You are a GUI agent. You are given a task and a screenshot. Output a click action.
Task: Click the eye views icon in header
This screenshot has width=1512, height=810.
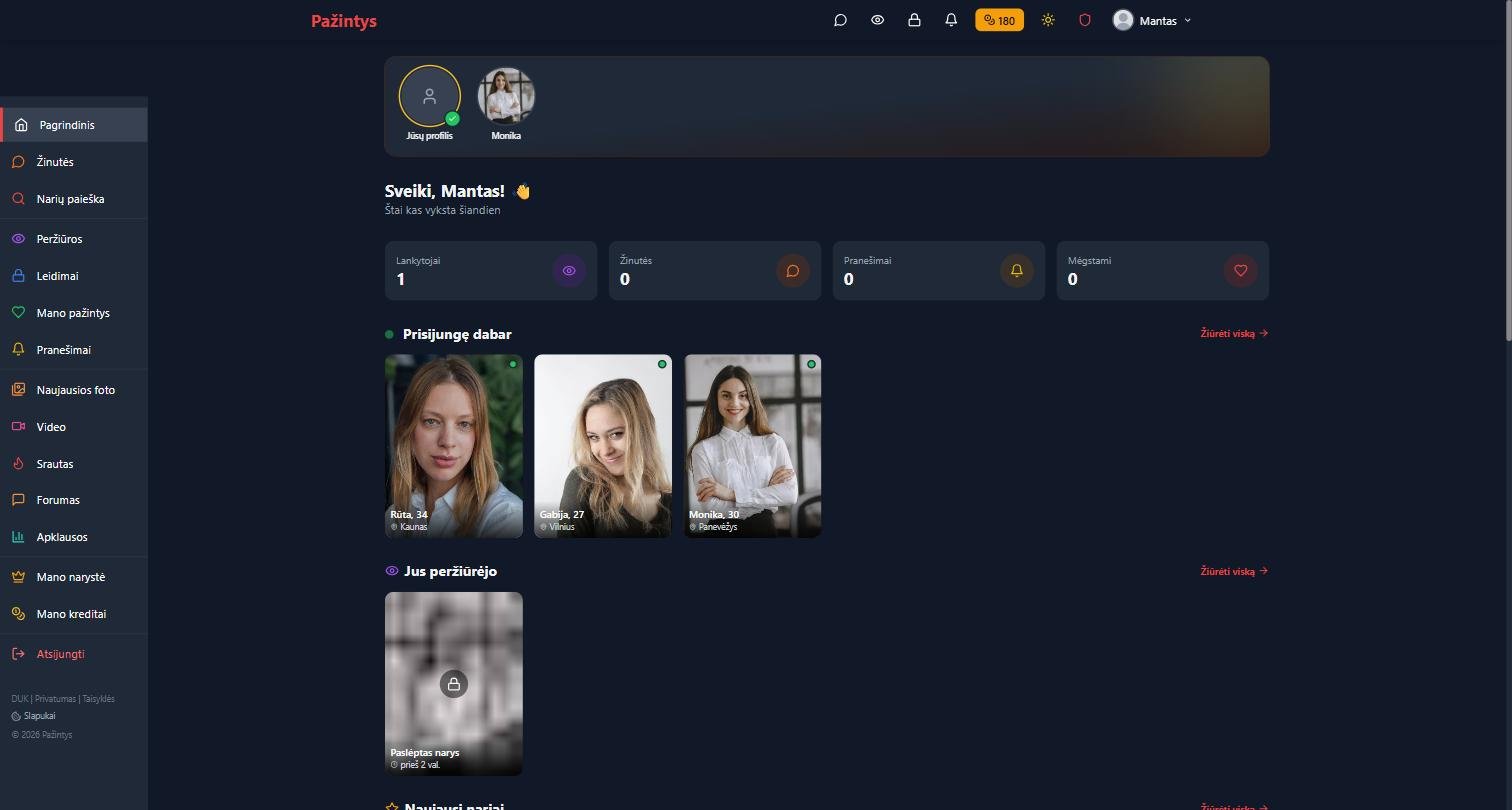click(877, 20)
